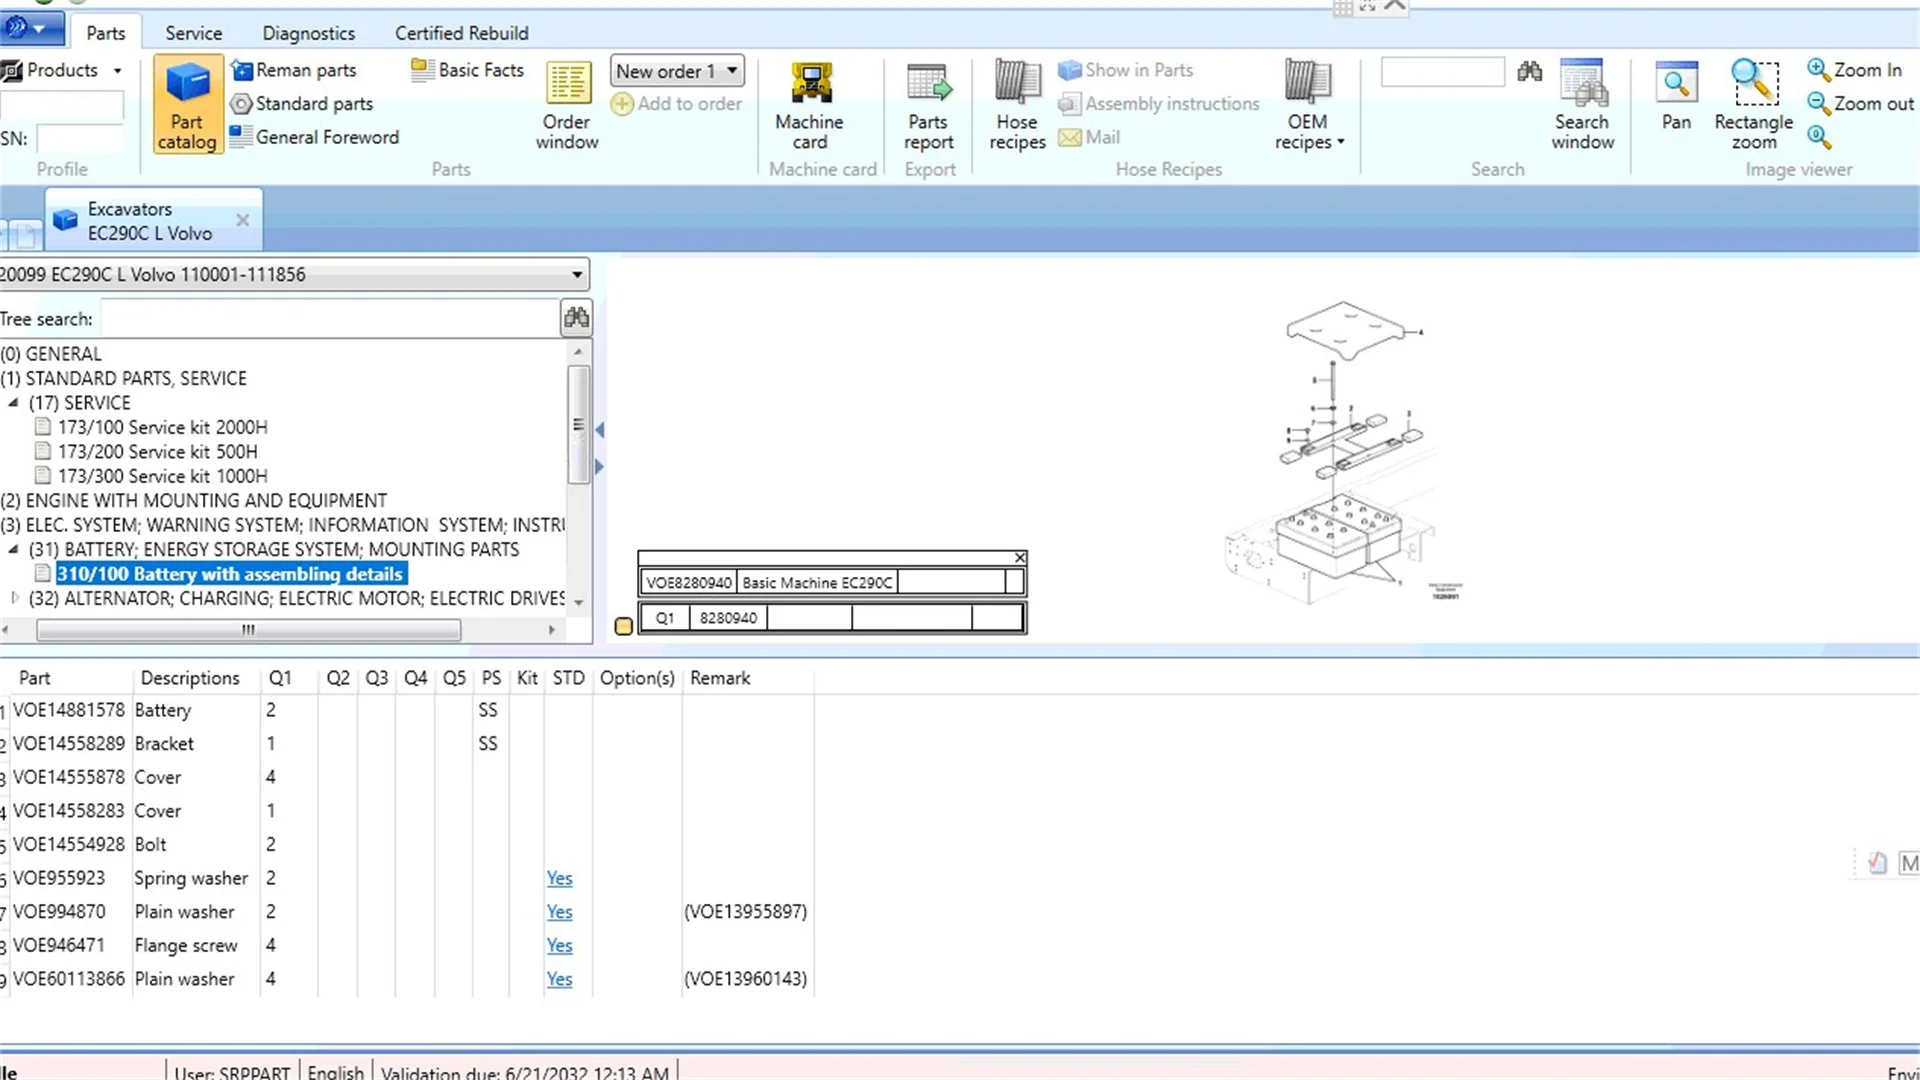This screenshot has width=1920, height=1080.
Task: Click Show in Parts
Action: pos(1126,70)
